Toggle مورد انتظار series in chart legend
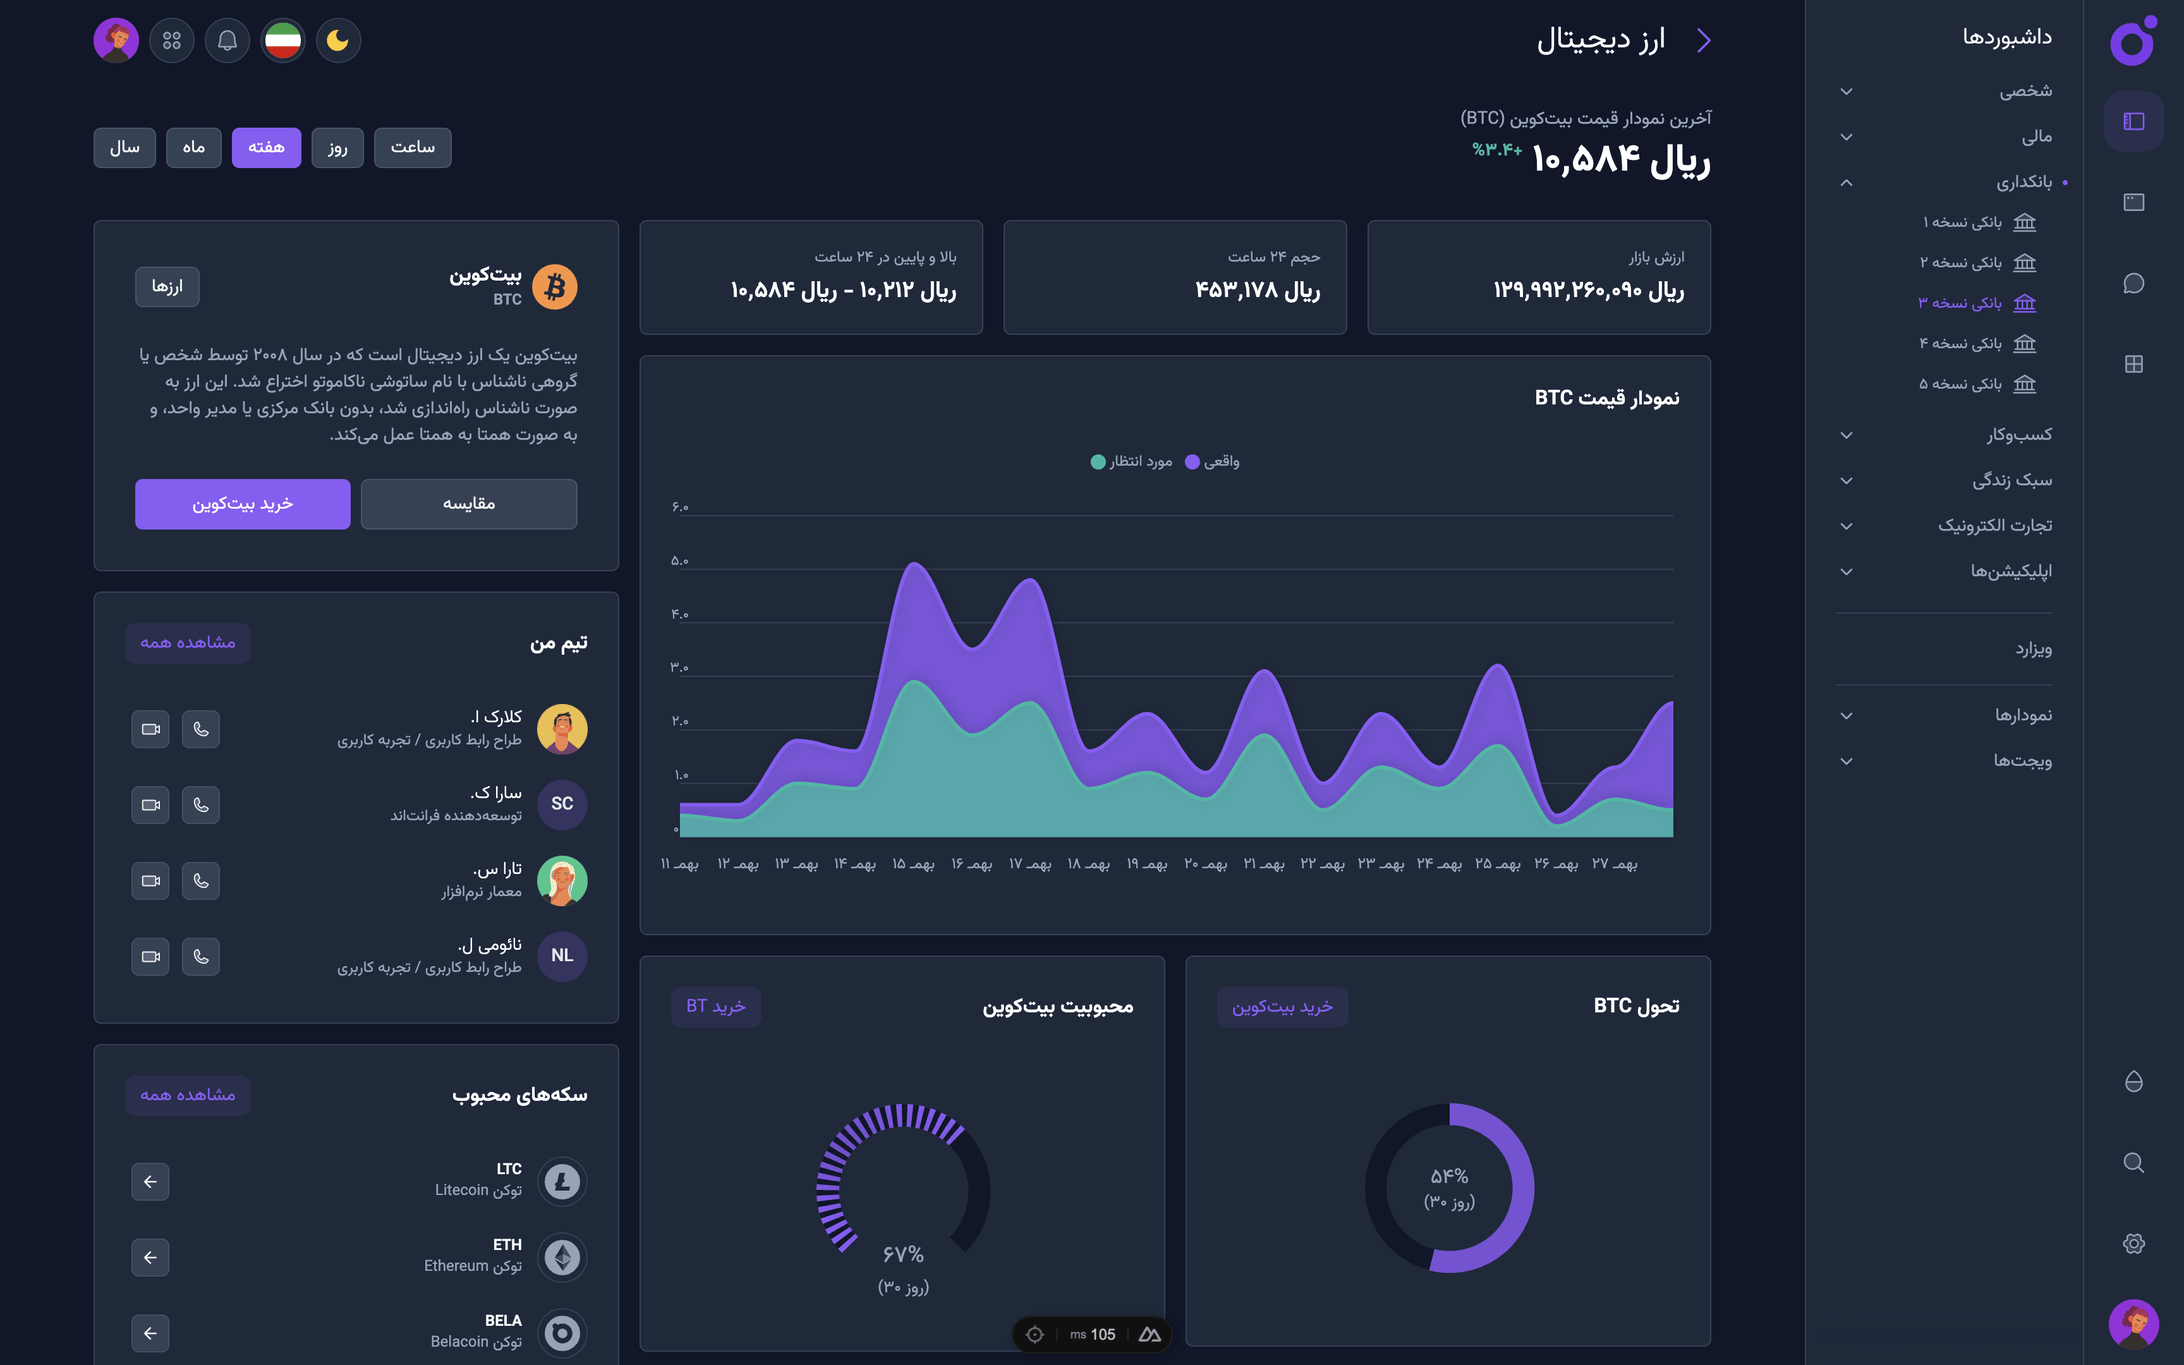Viewport: 2184px width, 1365px height. [x=1131, y=461]
